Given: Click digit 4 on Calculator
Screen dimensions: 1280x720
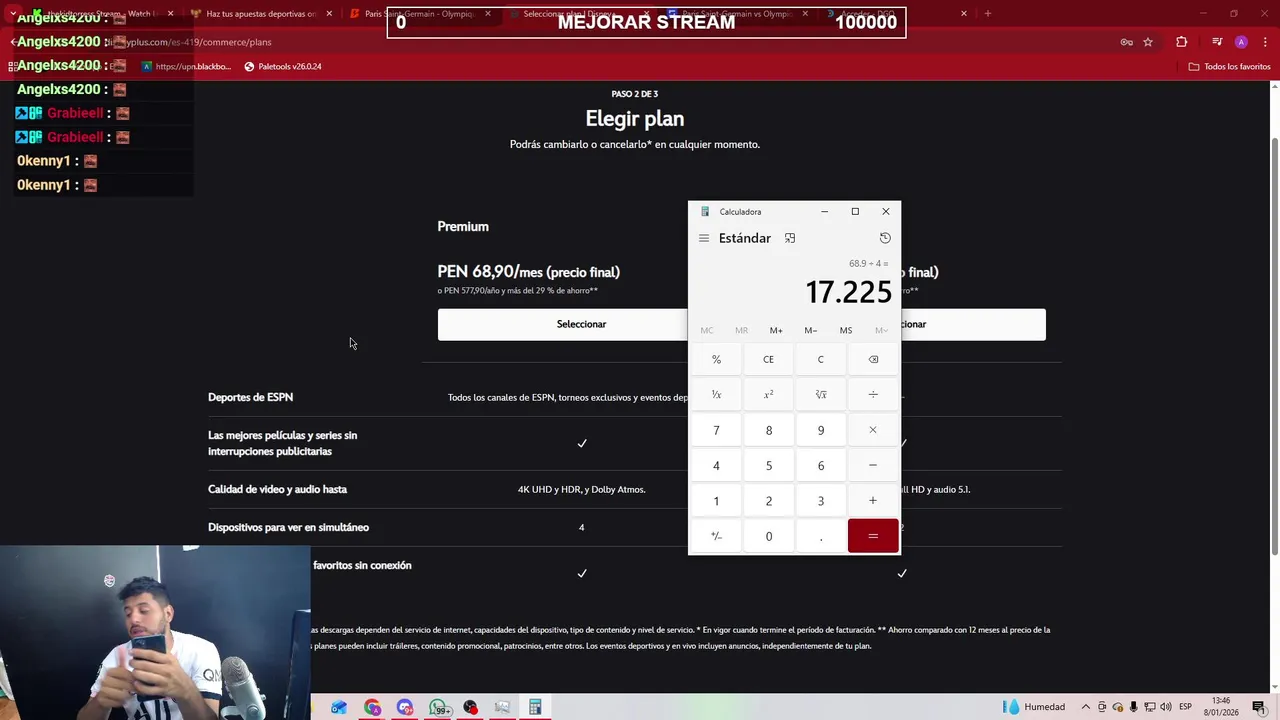Looking at the screenshot, I should click(x=716, y=465).
